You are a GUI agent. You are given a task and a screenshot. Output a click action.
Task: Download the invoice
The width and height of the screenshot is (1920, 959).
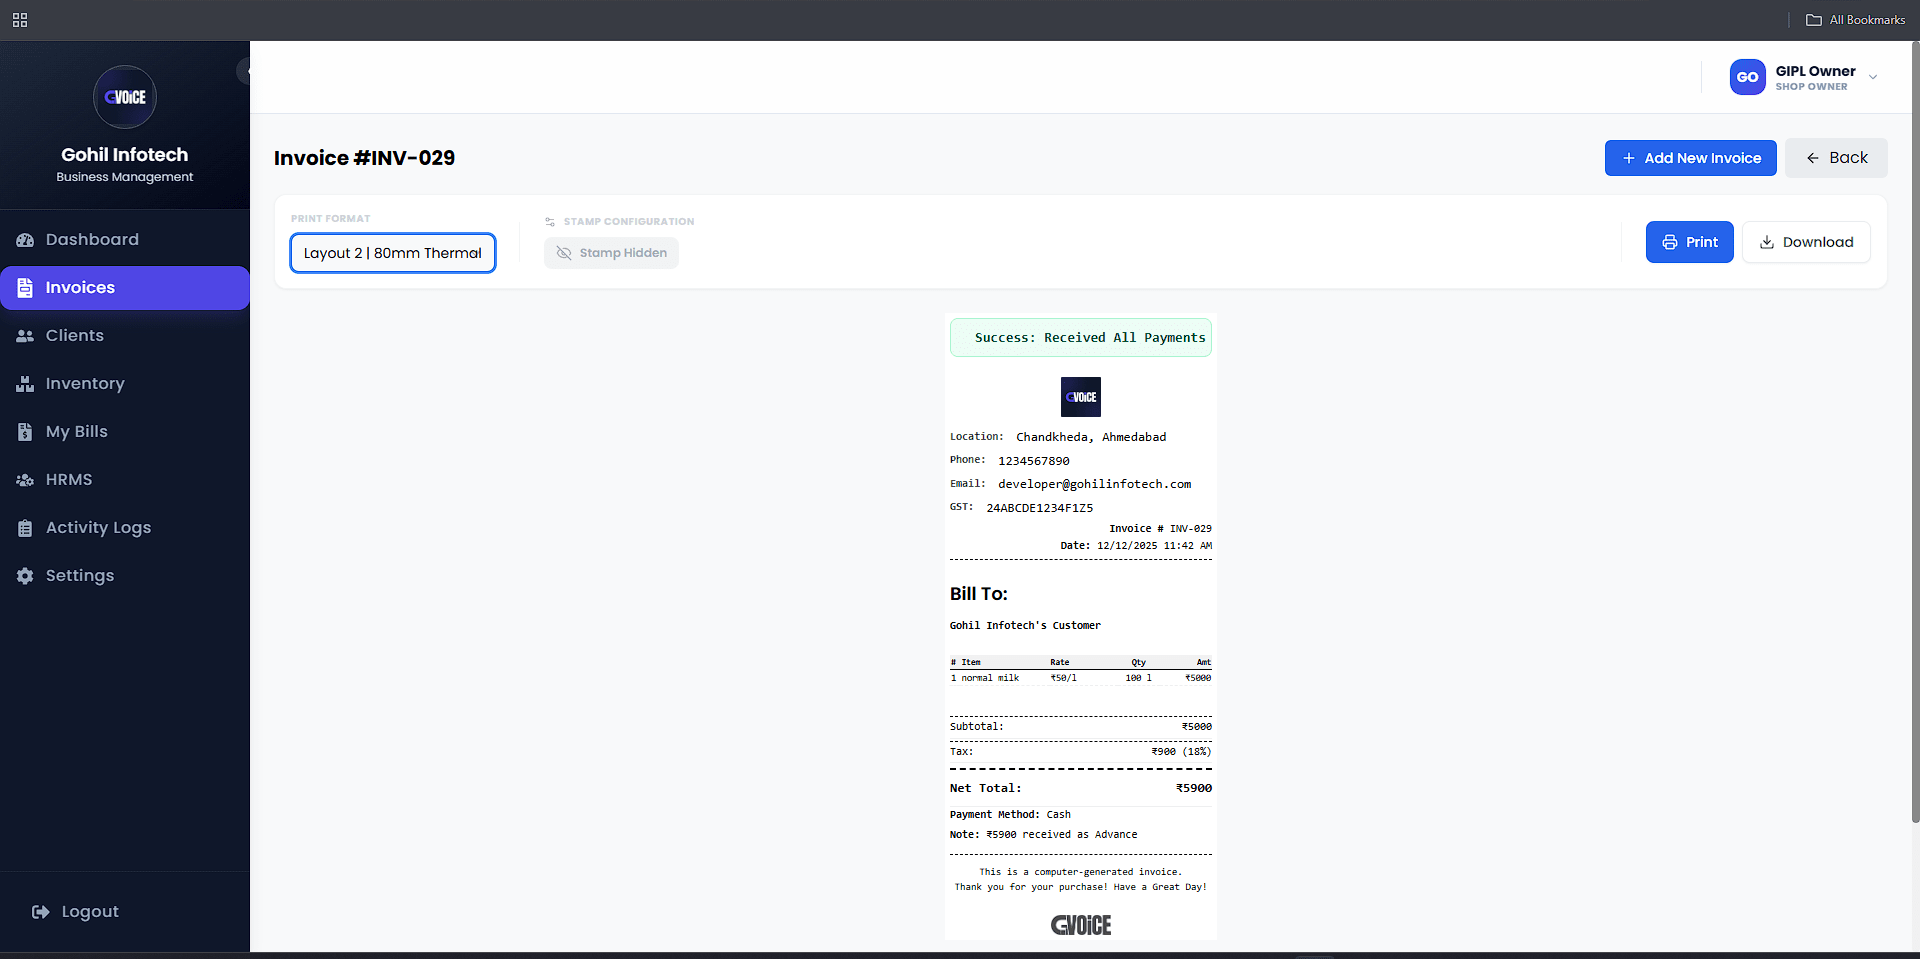(x=1806, y=242)
